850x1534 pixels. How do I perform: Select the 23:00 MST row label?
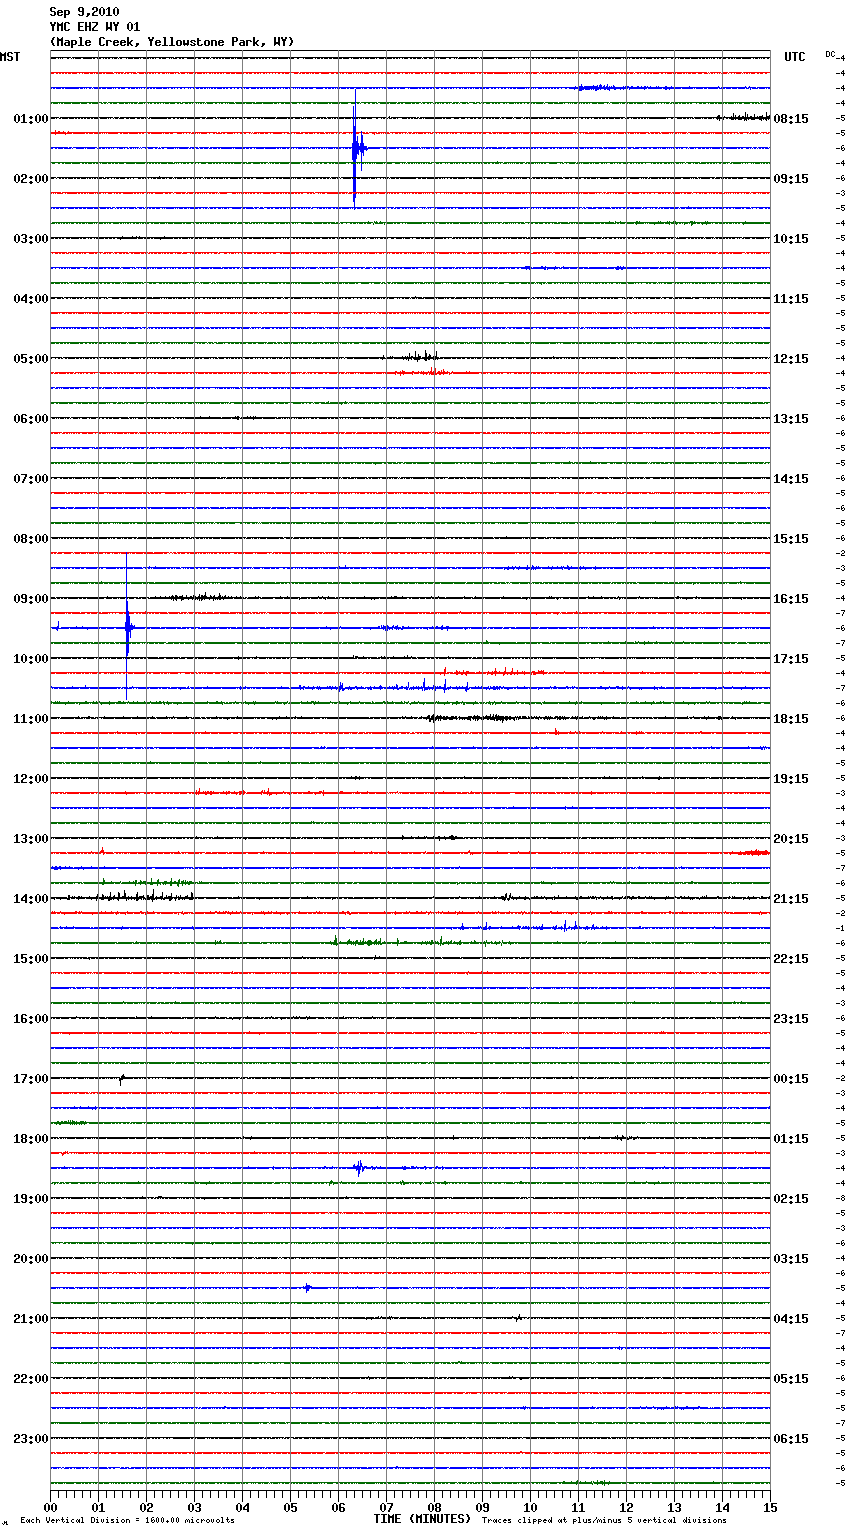(30, 1439)
